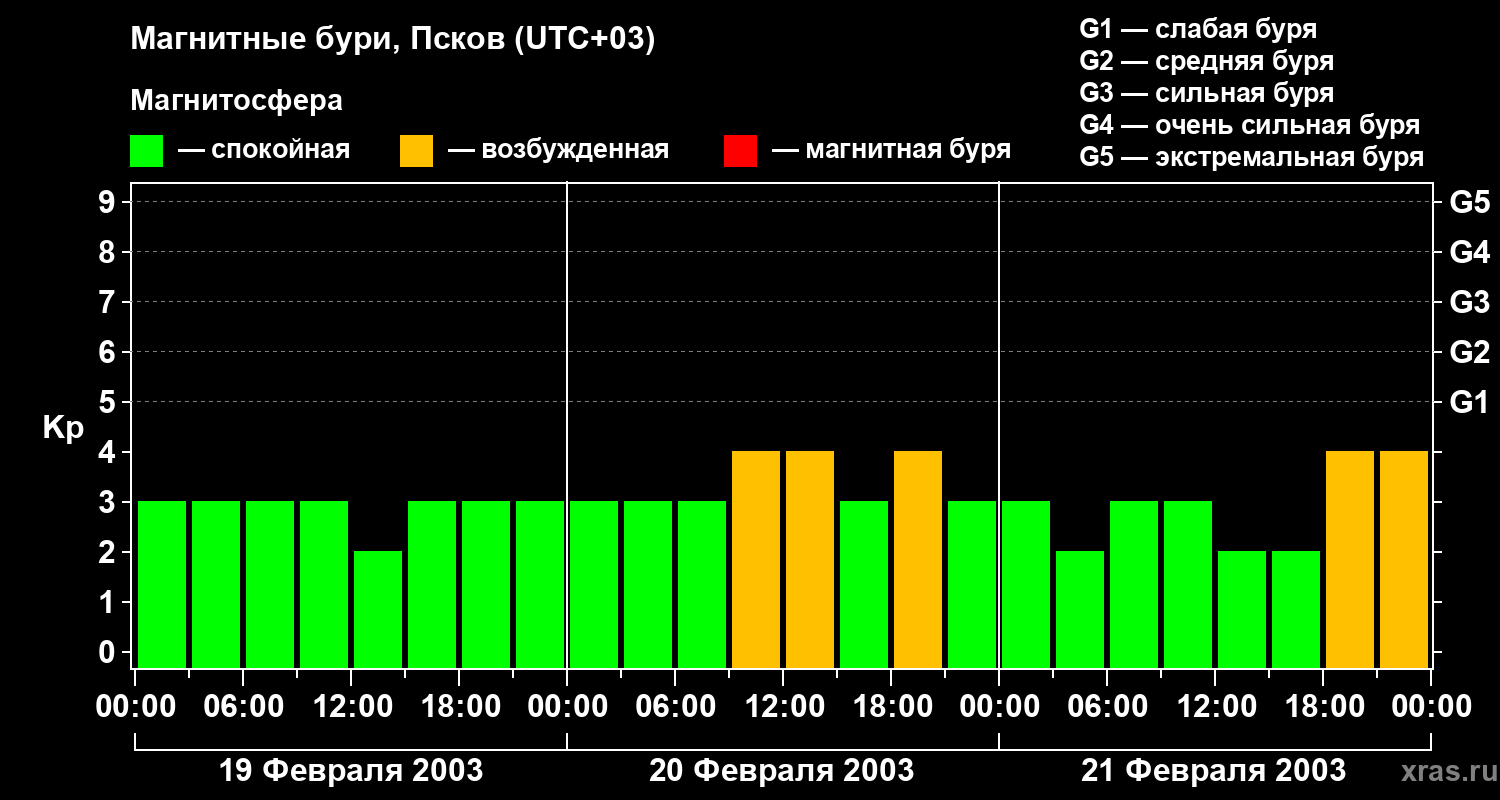
Task: Click the title 'Магнитные бури, Псков (UTC+03)'
Action: click(x=392, y=40)
